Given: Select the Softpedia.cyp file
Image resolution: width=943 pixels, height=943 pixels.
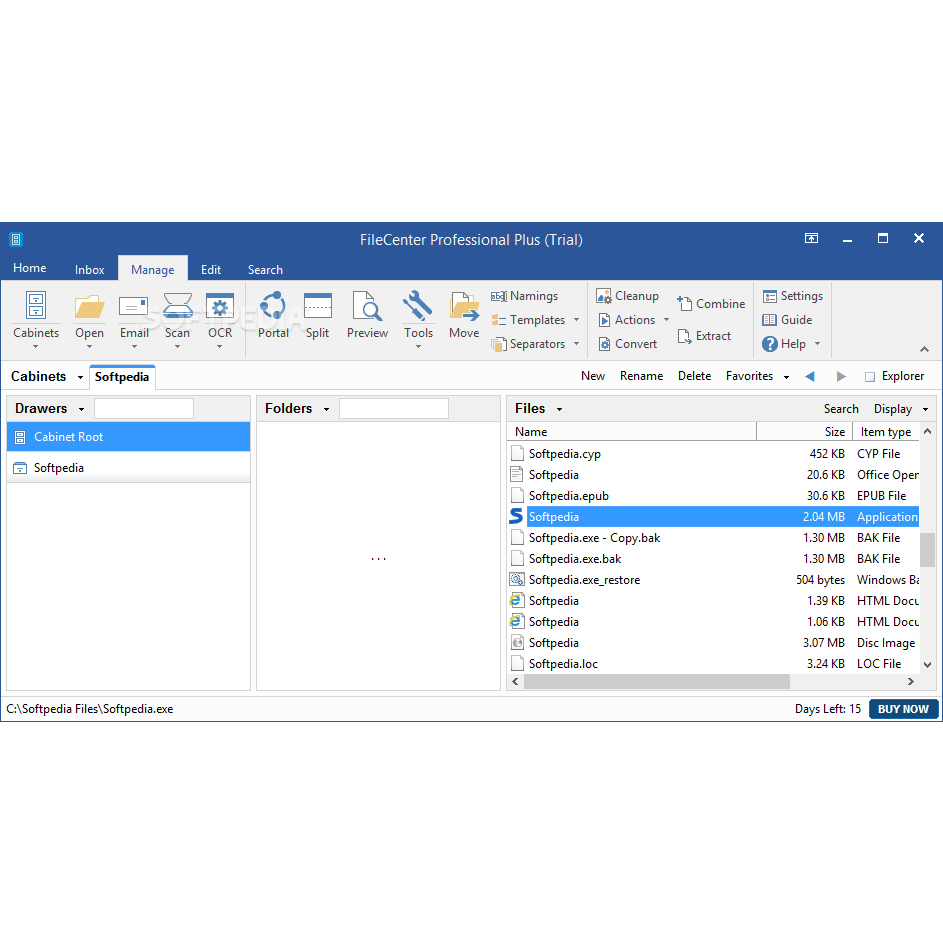Looking at the screenshot, I should tap(714, 454).
